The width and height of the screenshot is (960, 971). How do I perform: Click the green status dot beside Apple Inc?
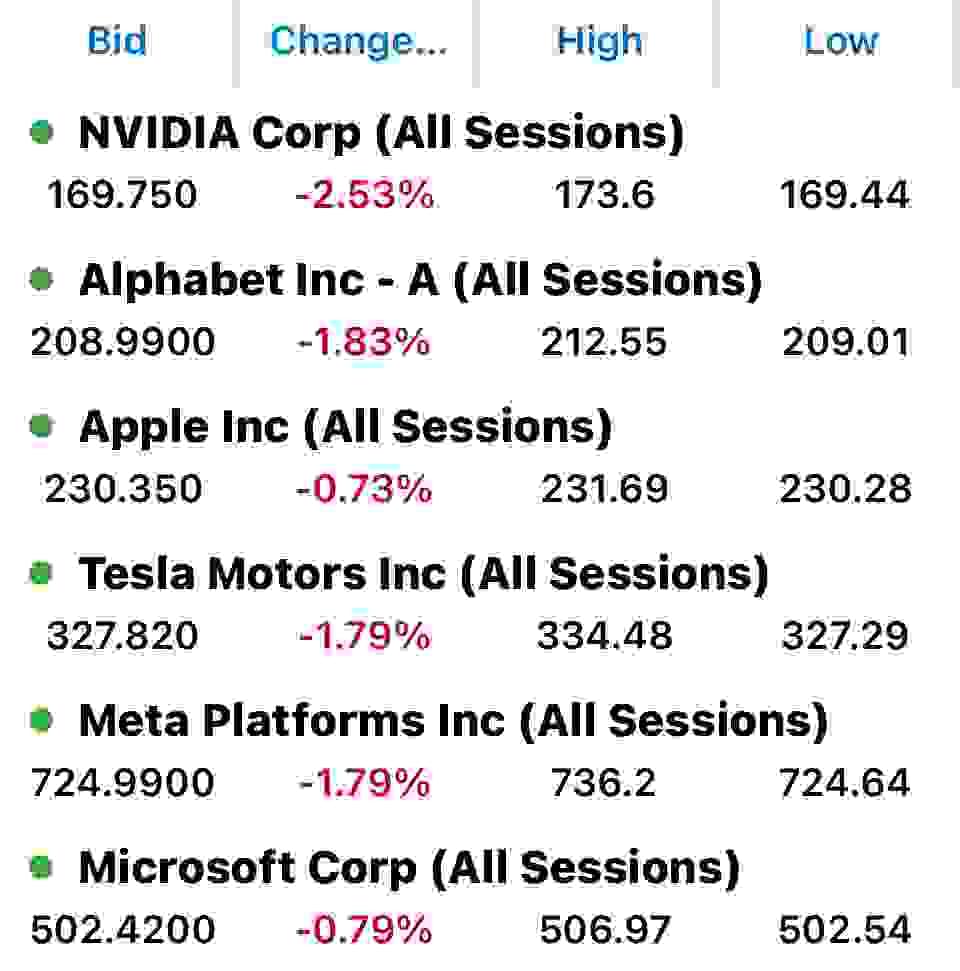[41, 425]
